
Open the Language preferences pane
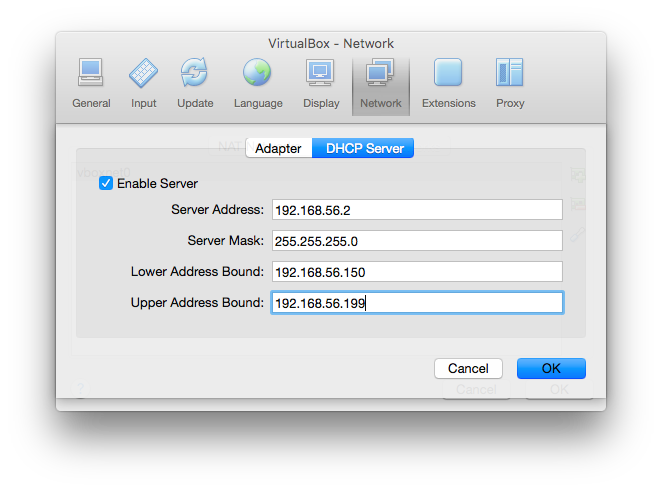click(258, 84)
